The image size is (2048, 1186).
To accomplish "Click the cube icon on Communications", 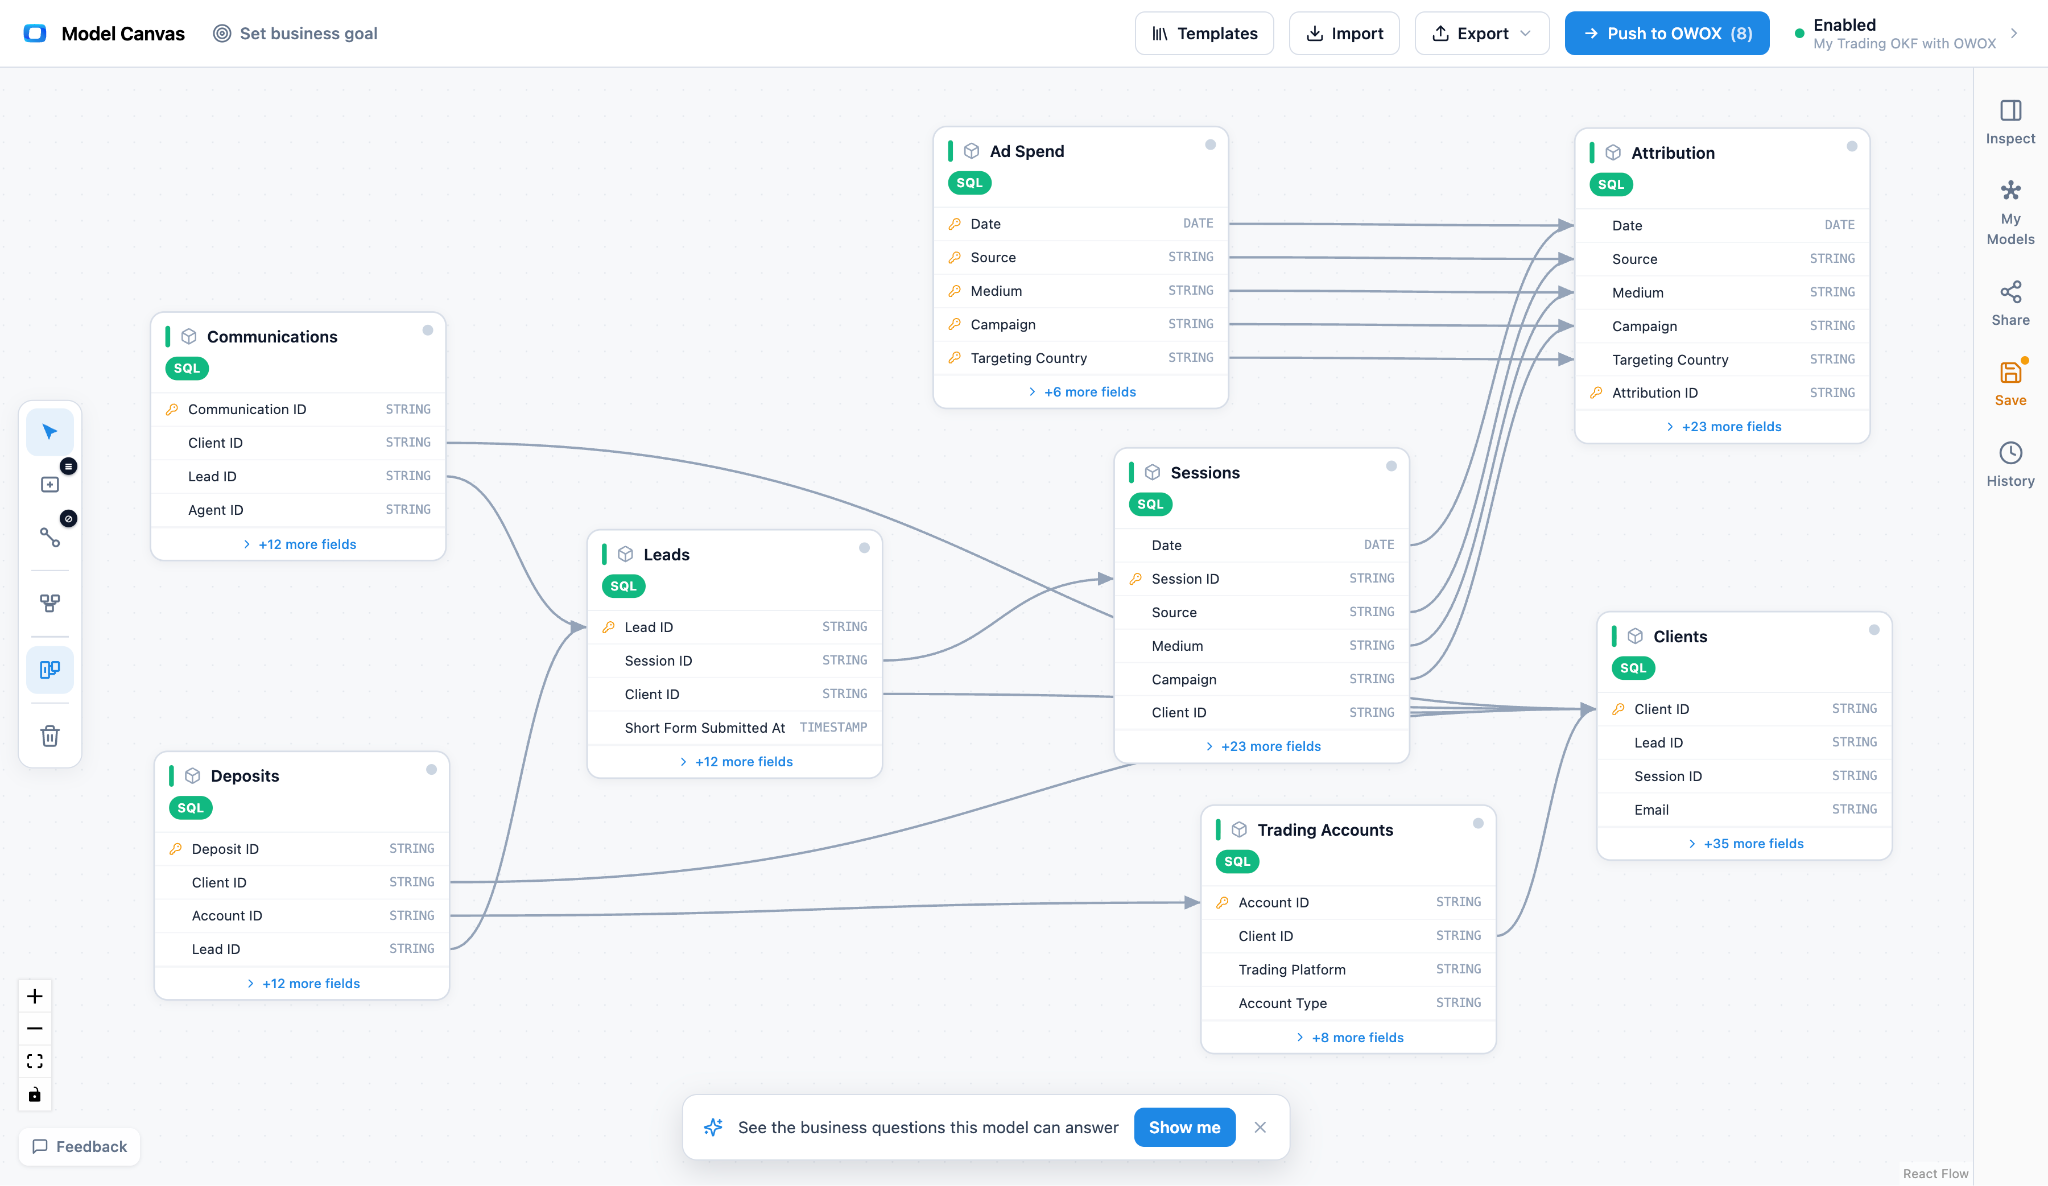I will [x=188, y=336].
